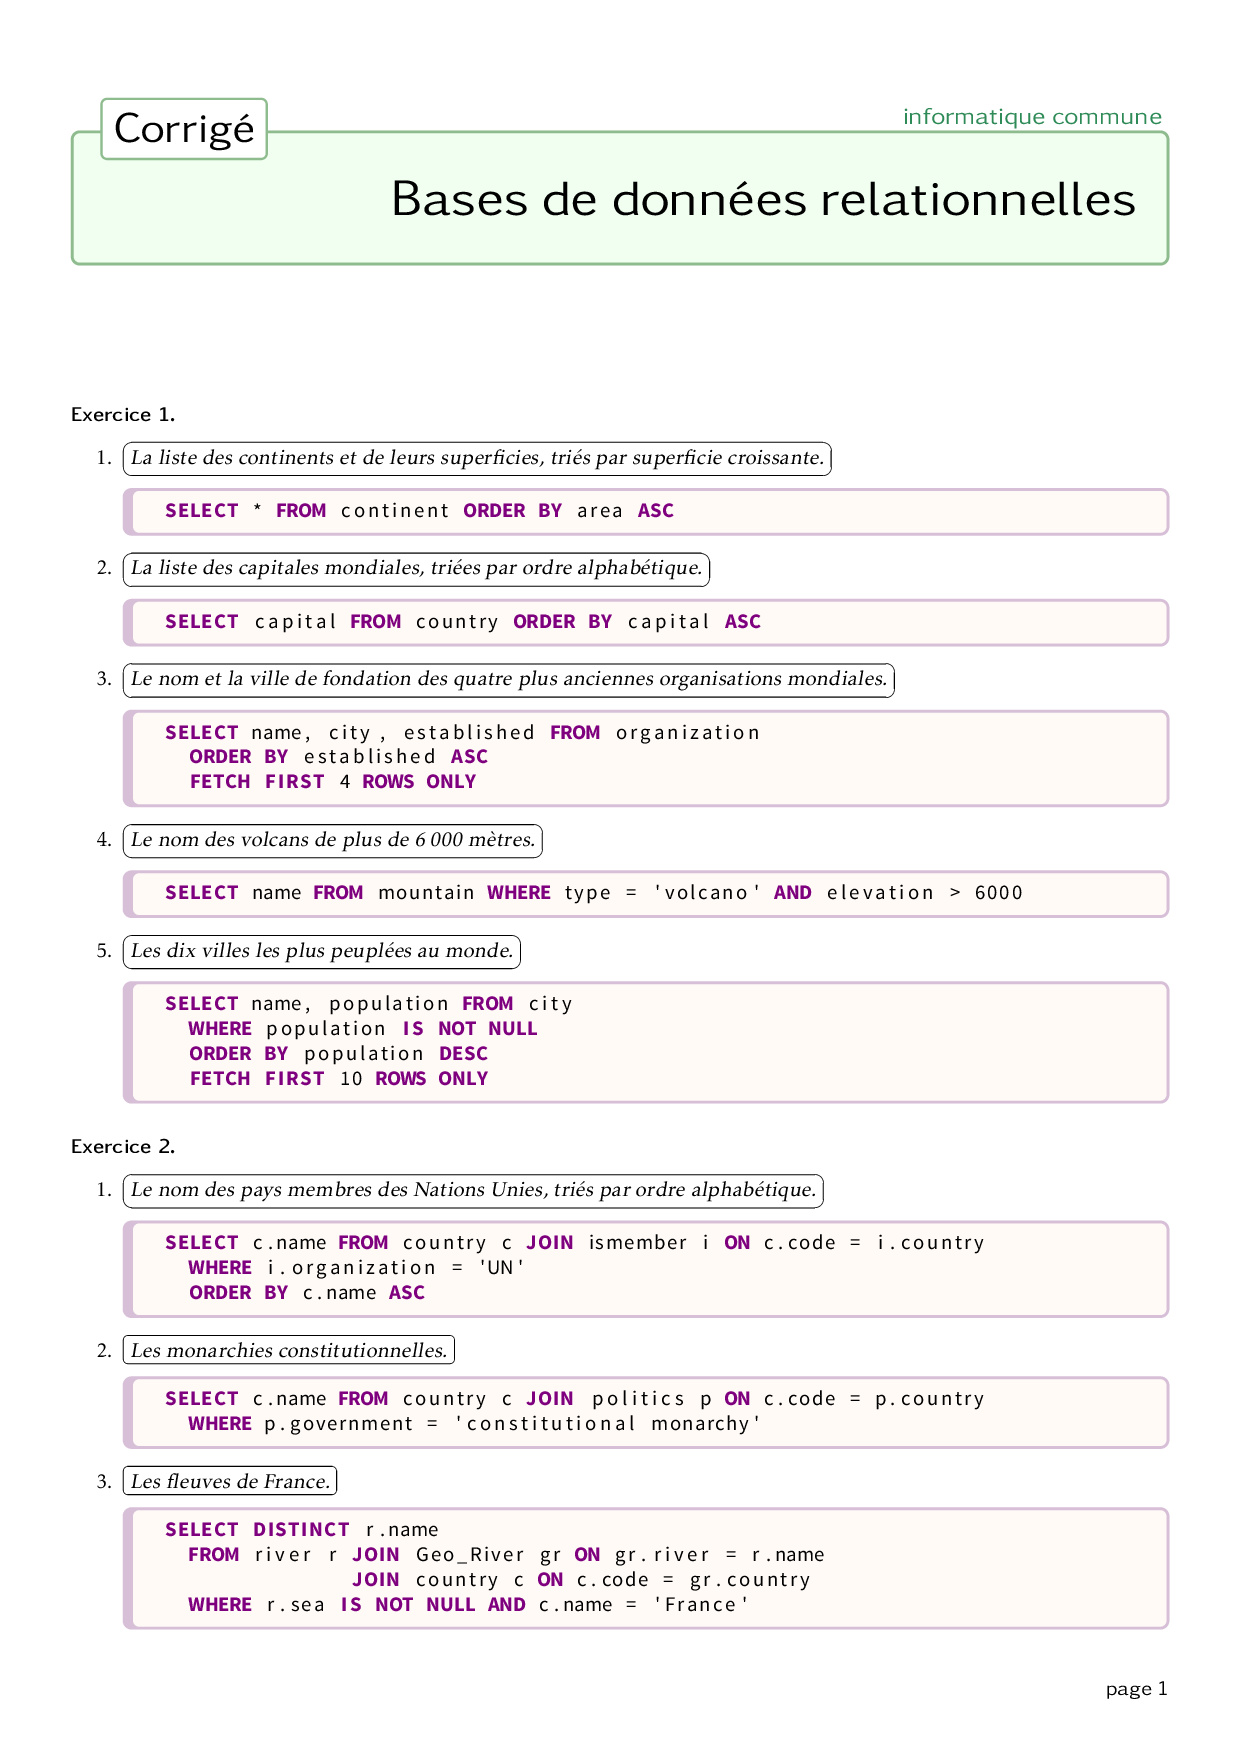This screenshot has height=1754, width=1240.
Task: Click the question about volcanoes over 6 000 metres
Action: point(333,840)
